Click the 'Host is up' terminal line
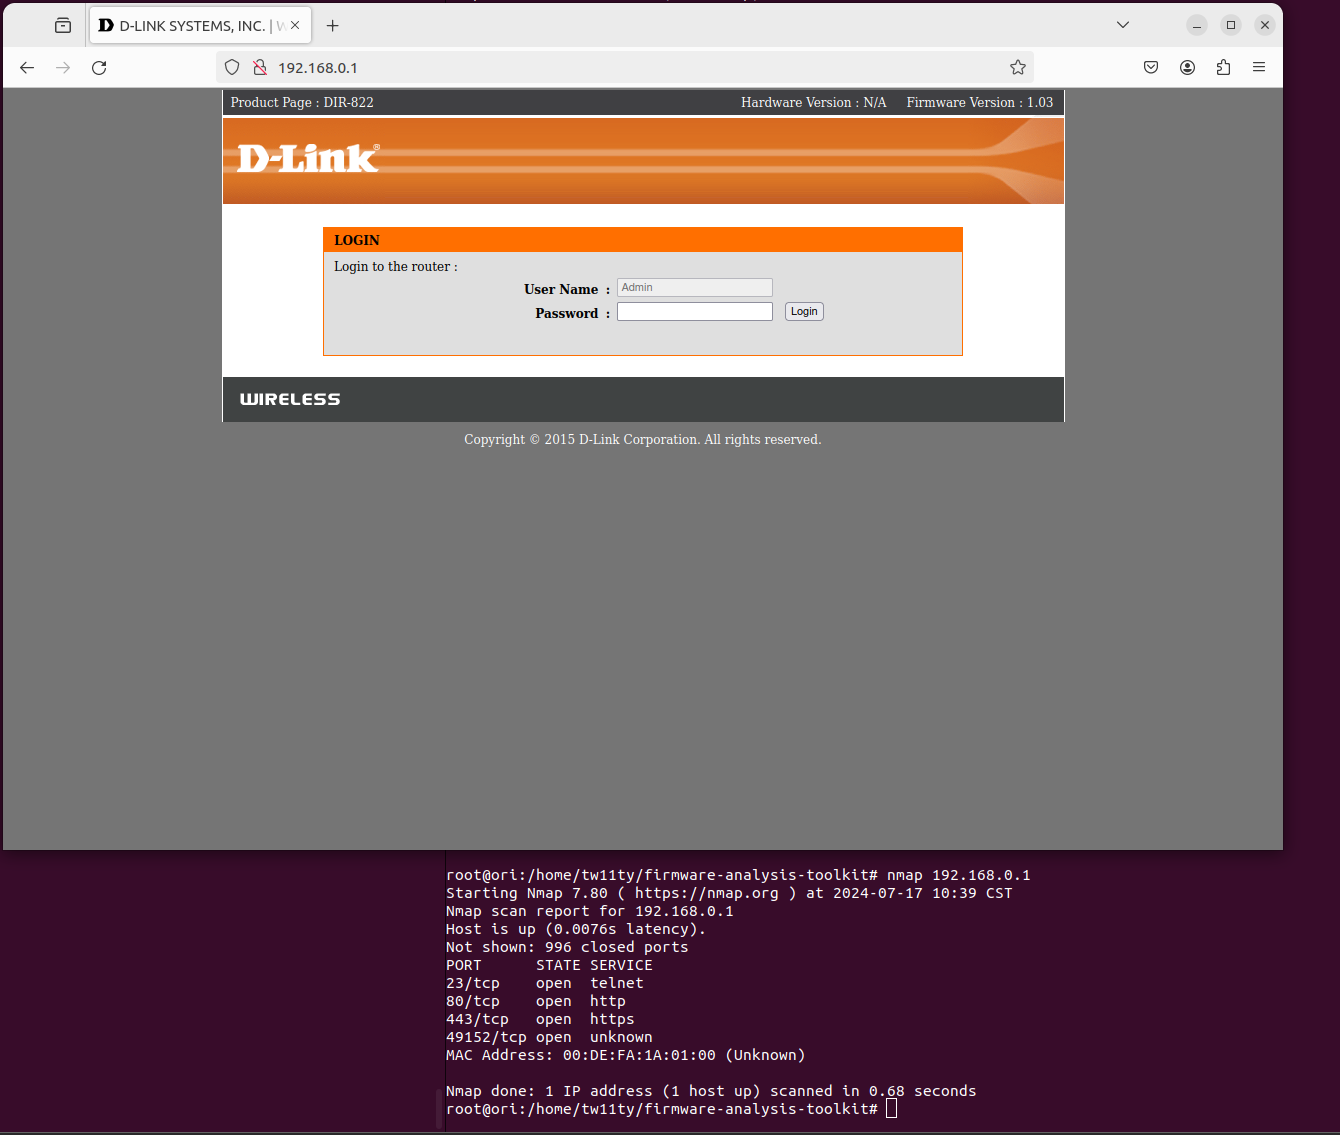Viewport: 1340px width, 1135px height. tap(576, 929)
